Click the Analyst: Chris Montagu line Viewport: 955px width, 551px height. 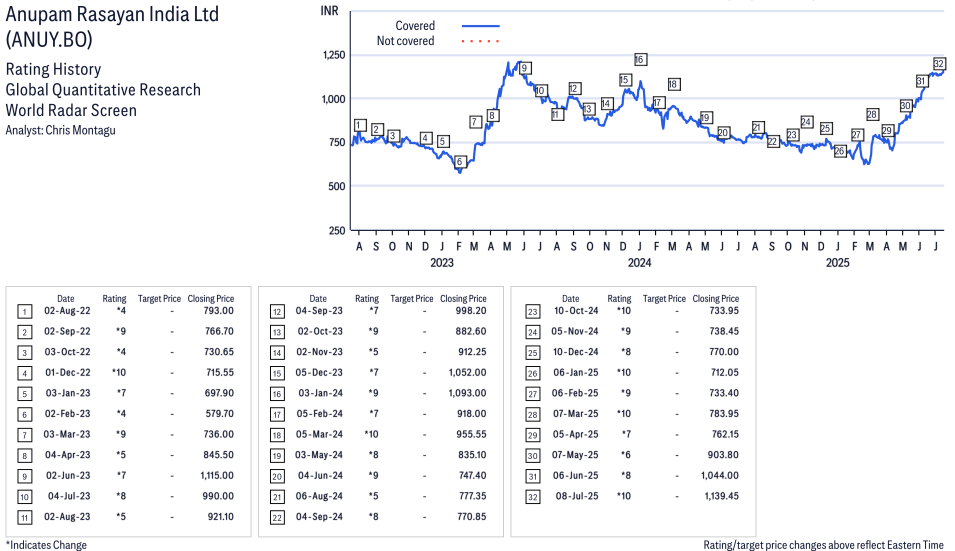60,130
